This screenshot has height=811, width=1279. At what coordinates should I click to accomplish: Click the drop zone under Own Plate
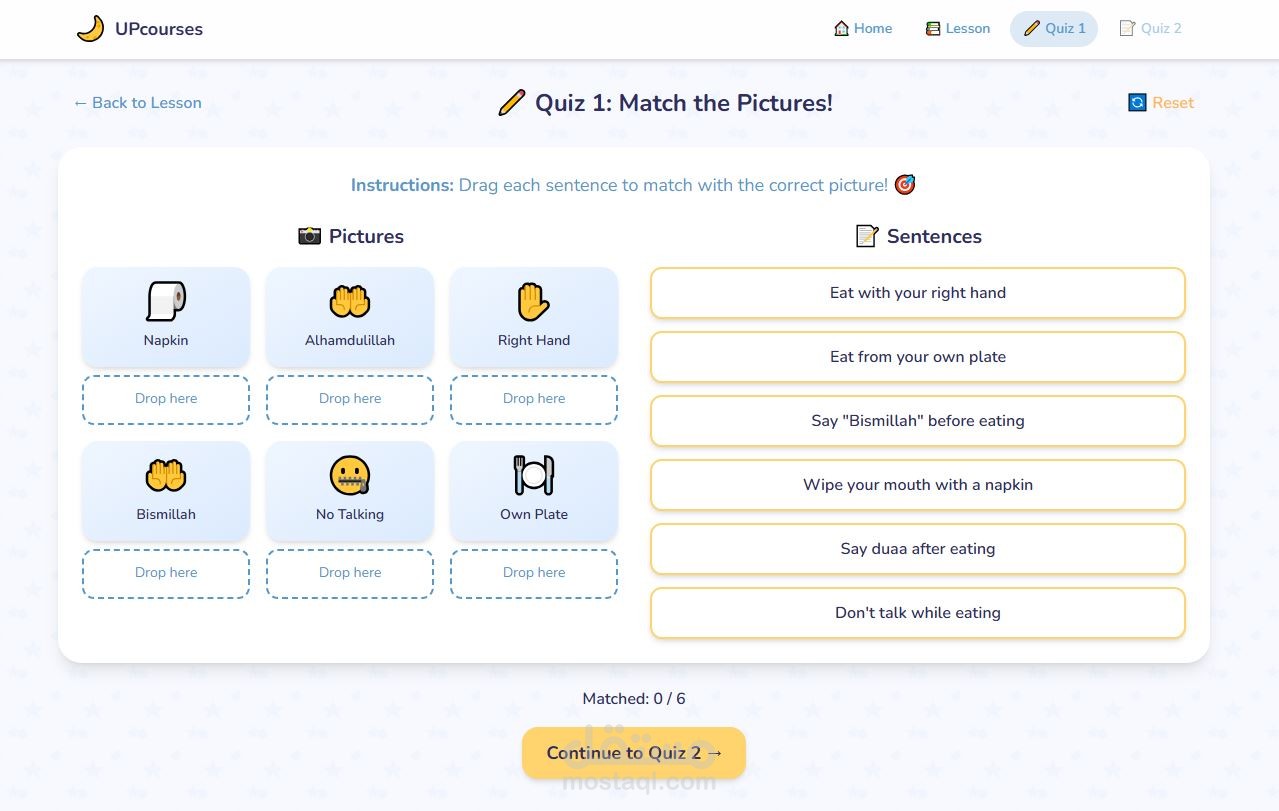tap(534, 573)
